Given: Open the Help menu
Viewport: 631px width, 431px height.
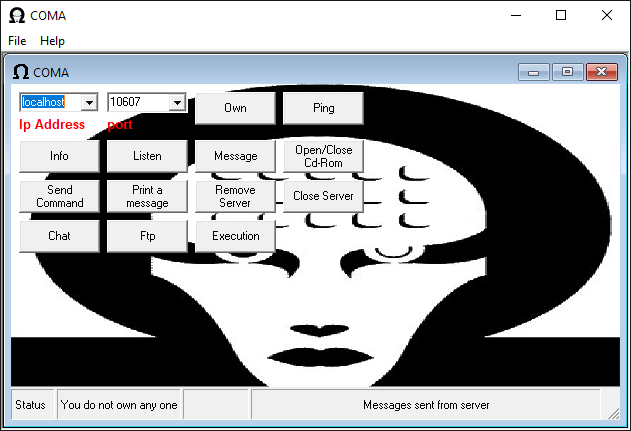Looking at the screenshot, I should (x=52, y=41).
